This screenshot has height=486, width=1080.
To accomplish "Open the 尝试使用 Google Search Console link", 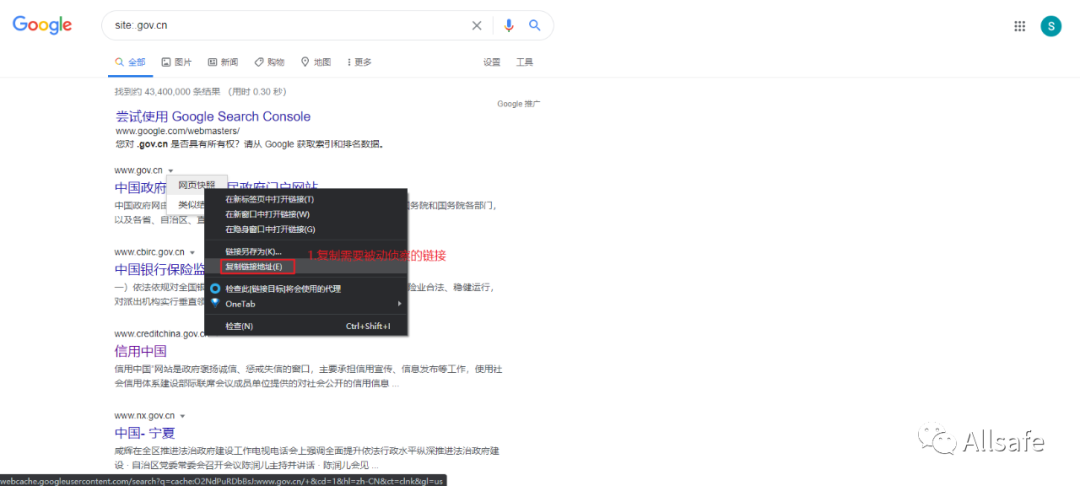I will pyautogui.click(x=213, y=116).
